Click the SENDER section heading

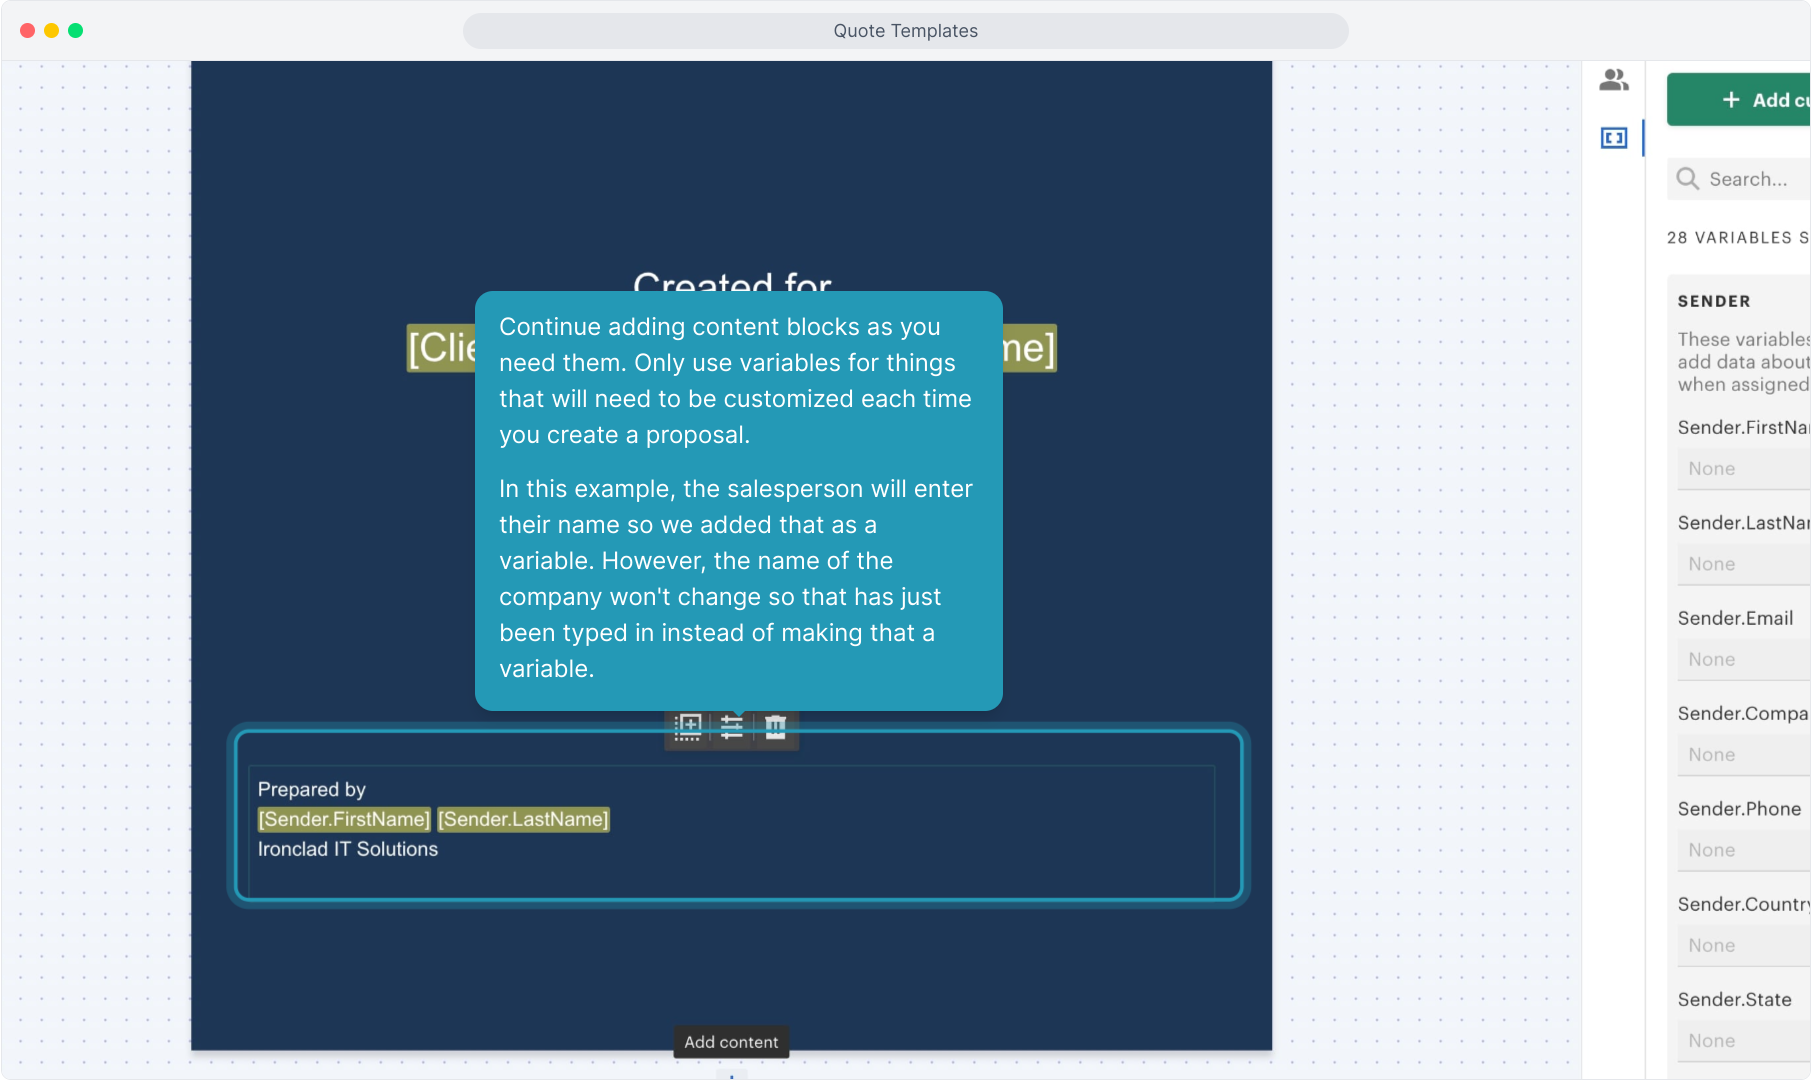tap(1714, 301)
